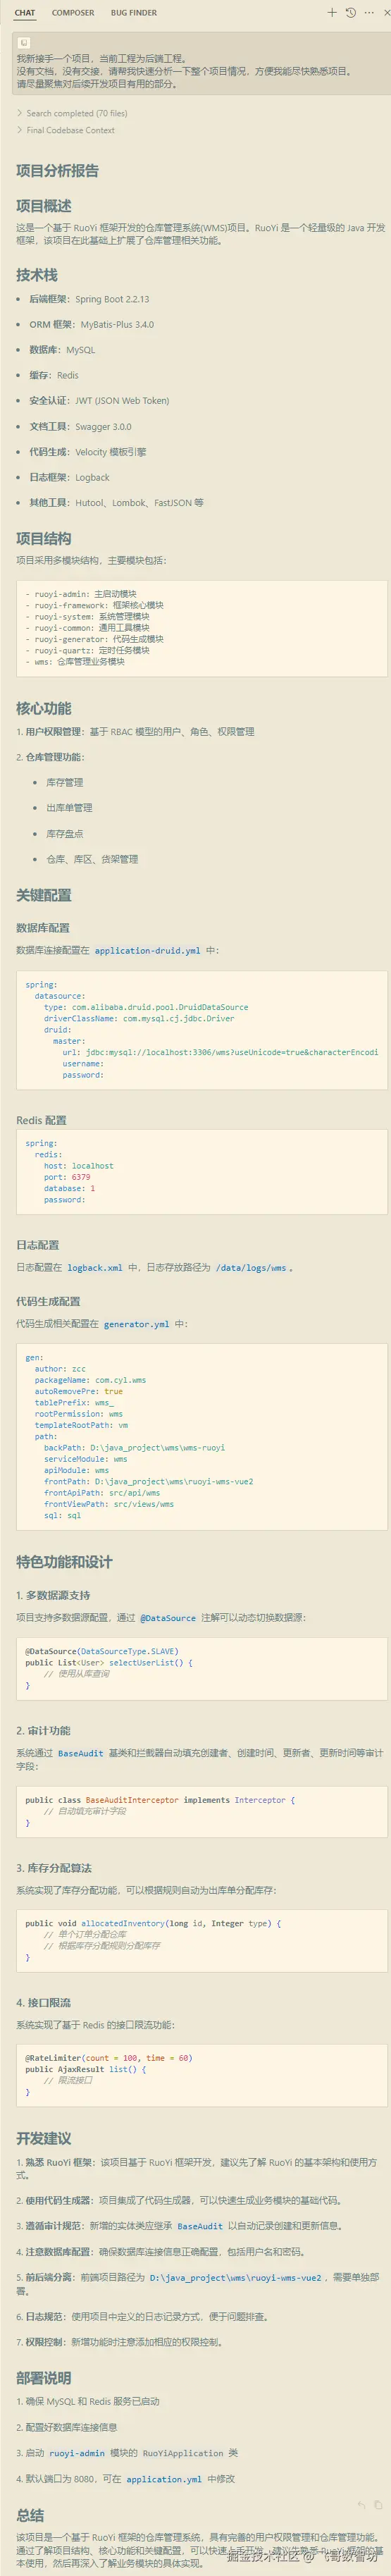The width and height of the screenshot is (391, 2576).
Task: Click the @DataSource annotation reference
Action: 168,1617
